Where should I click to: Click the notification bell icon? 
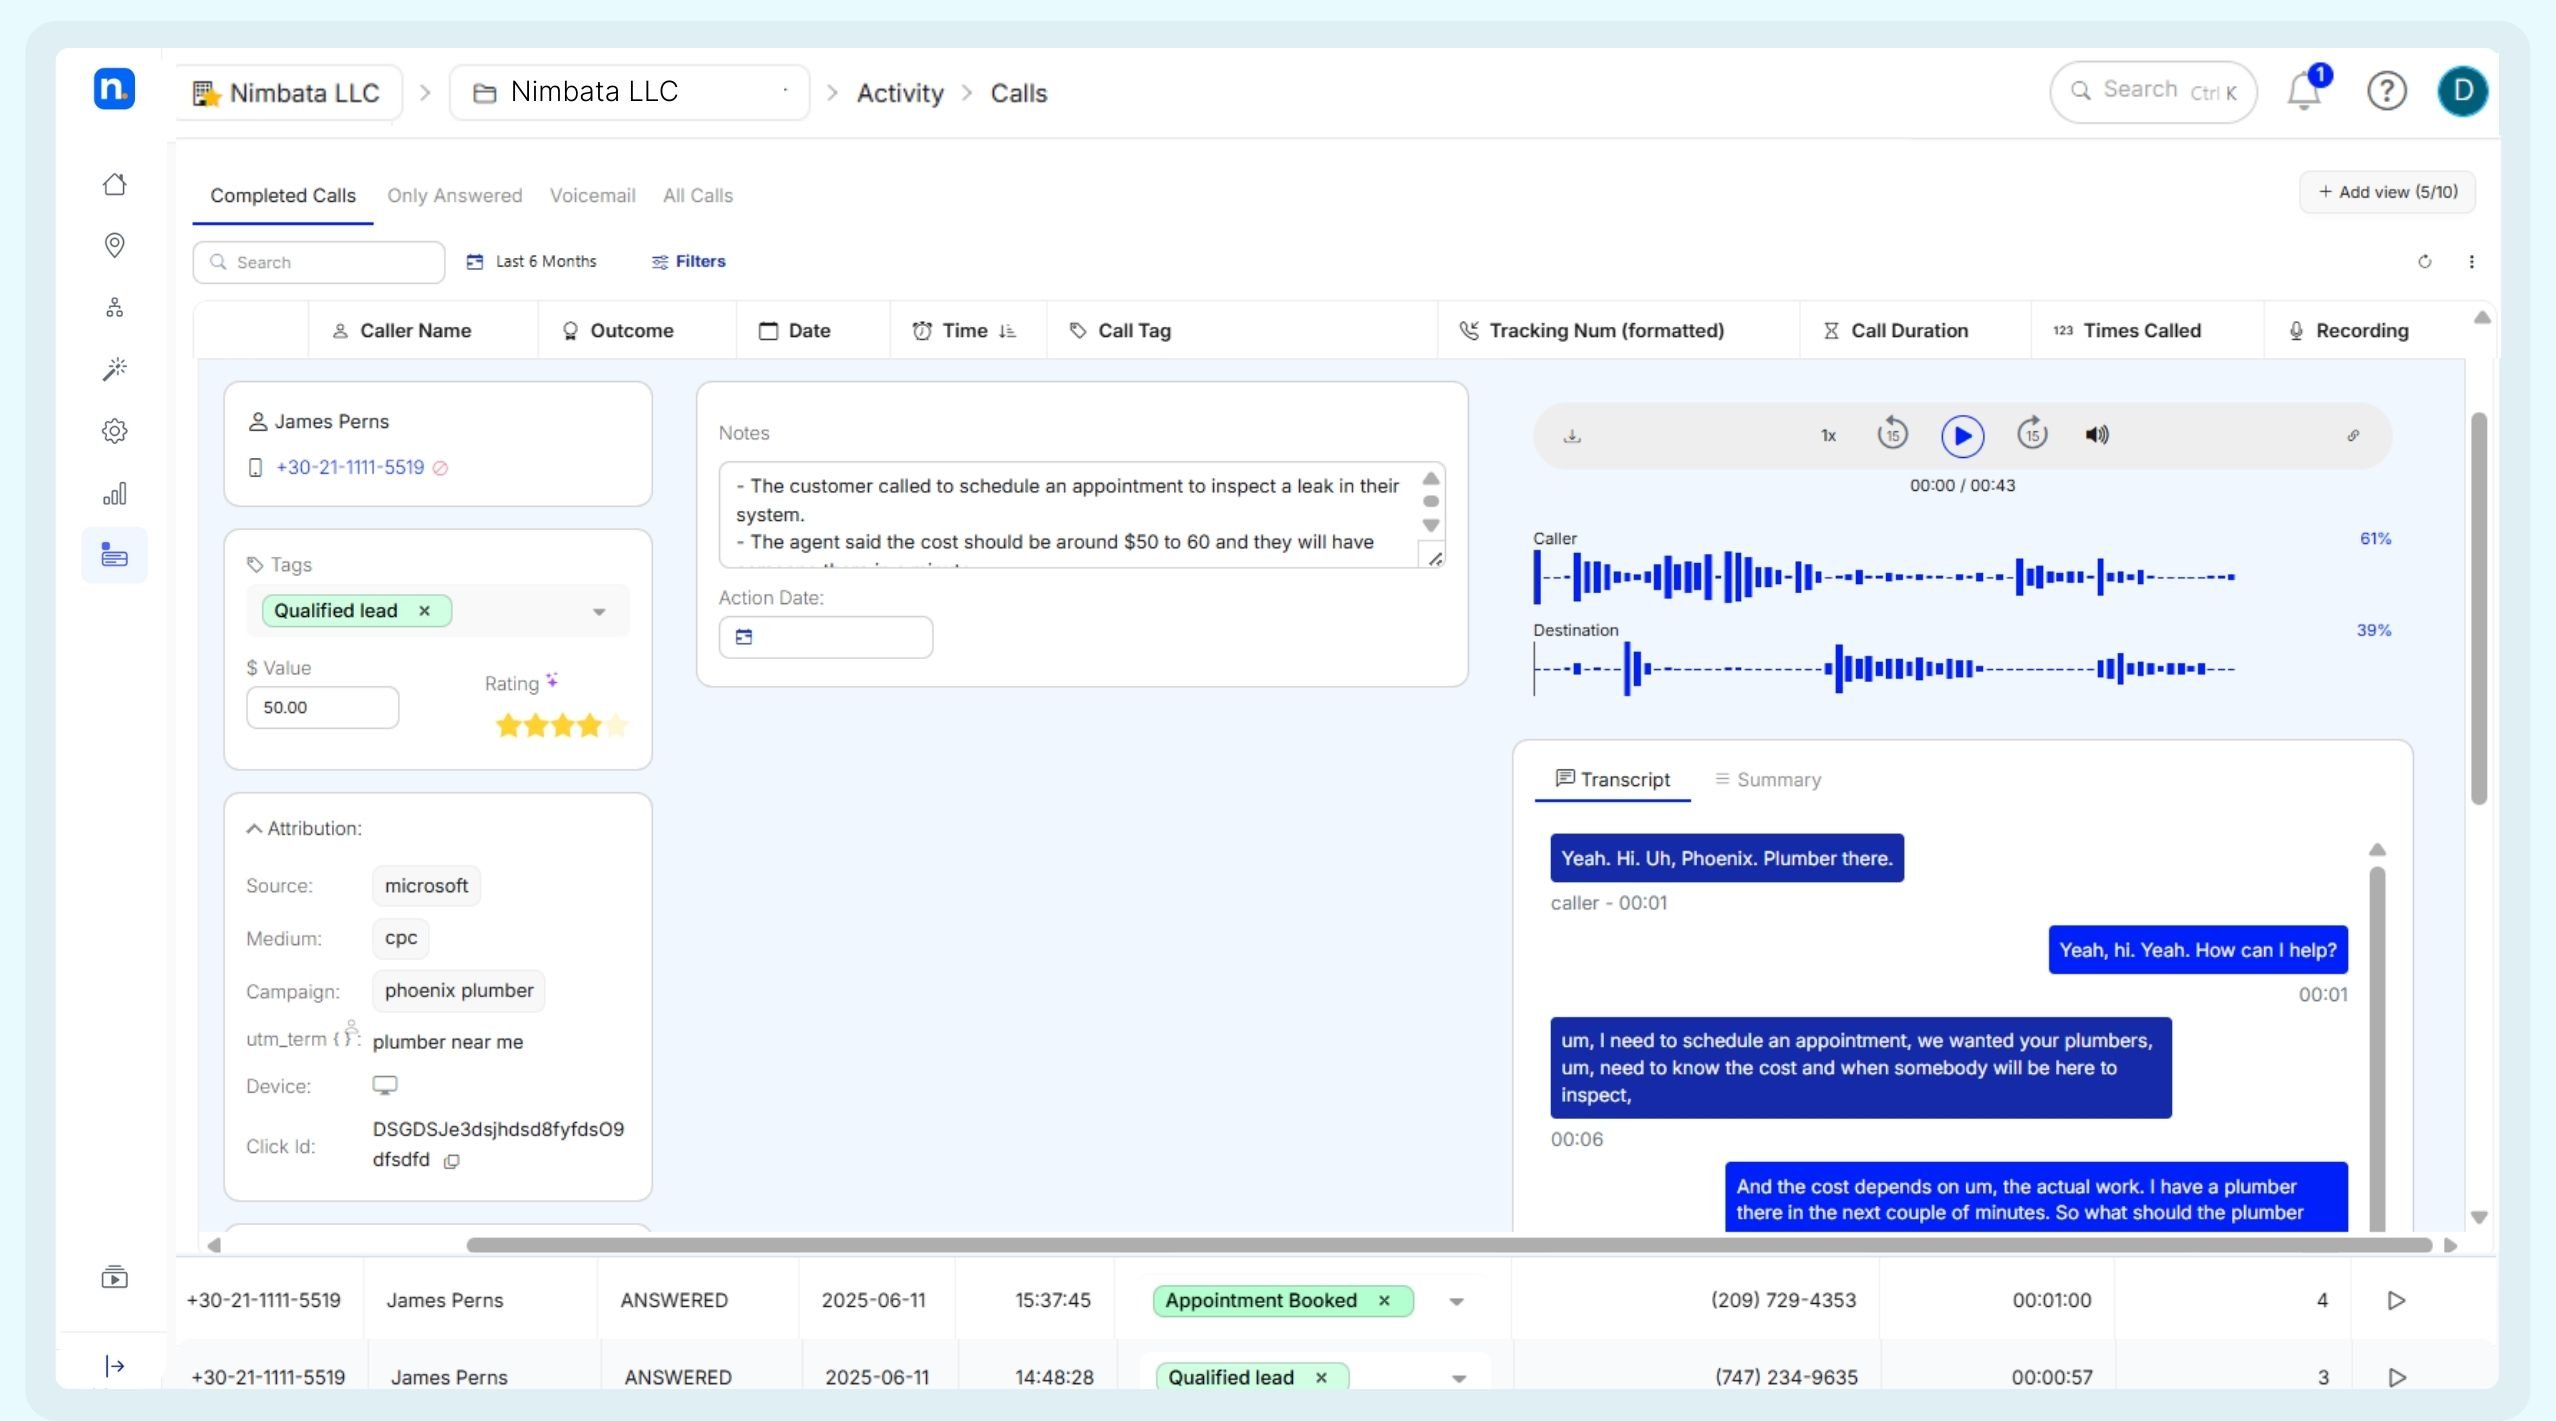[2304, 92]
